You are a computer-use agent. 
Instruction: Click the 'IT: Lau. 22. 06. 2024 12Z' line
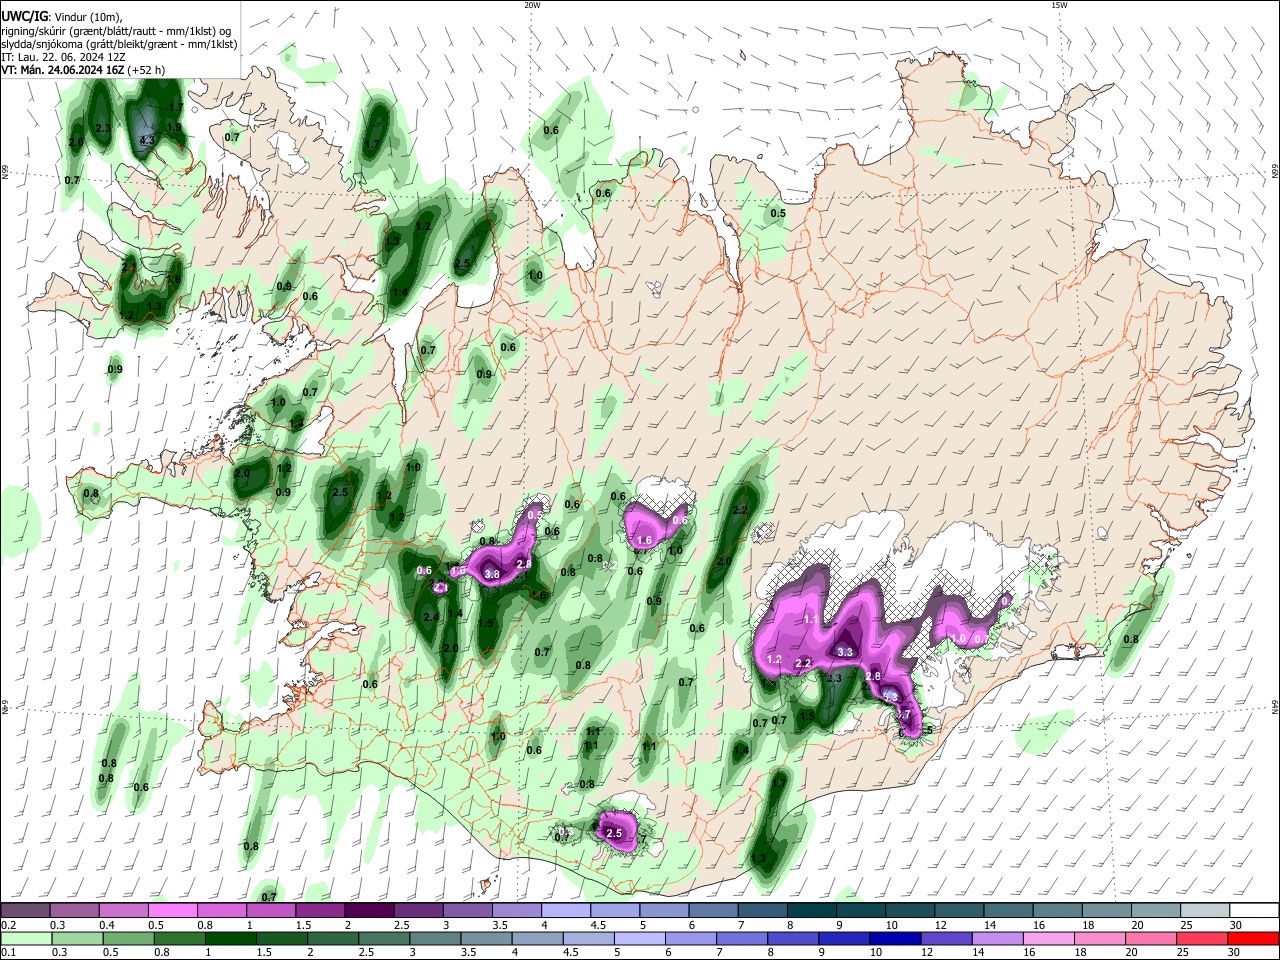pyautogui.click(x=65, y=57)
